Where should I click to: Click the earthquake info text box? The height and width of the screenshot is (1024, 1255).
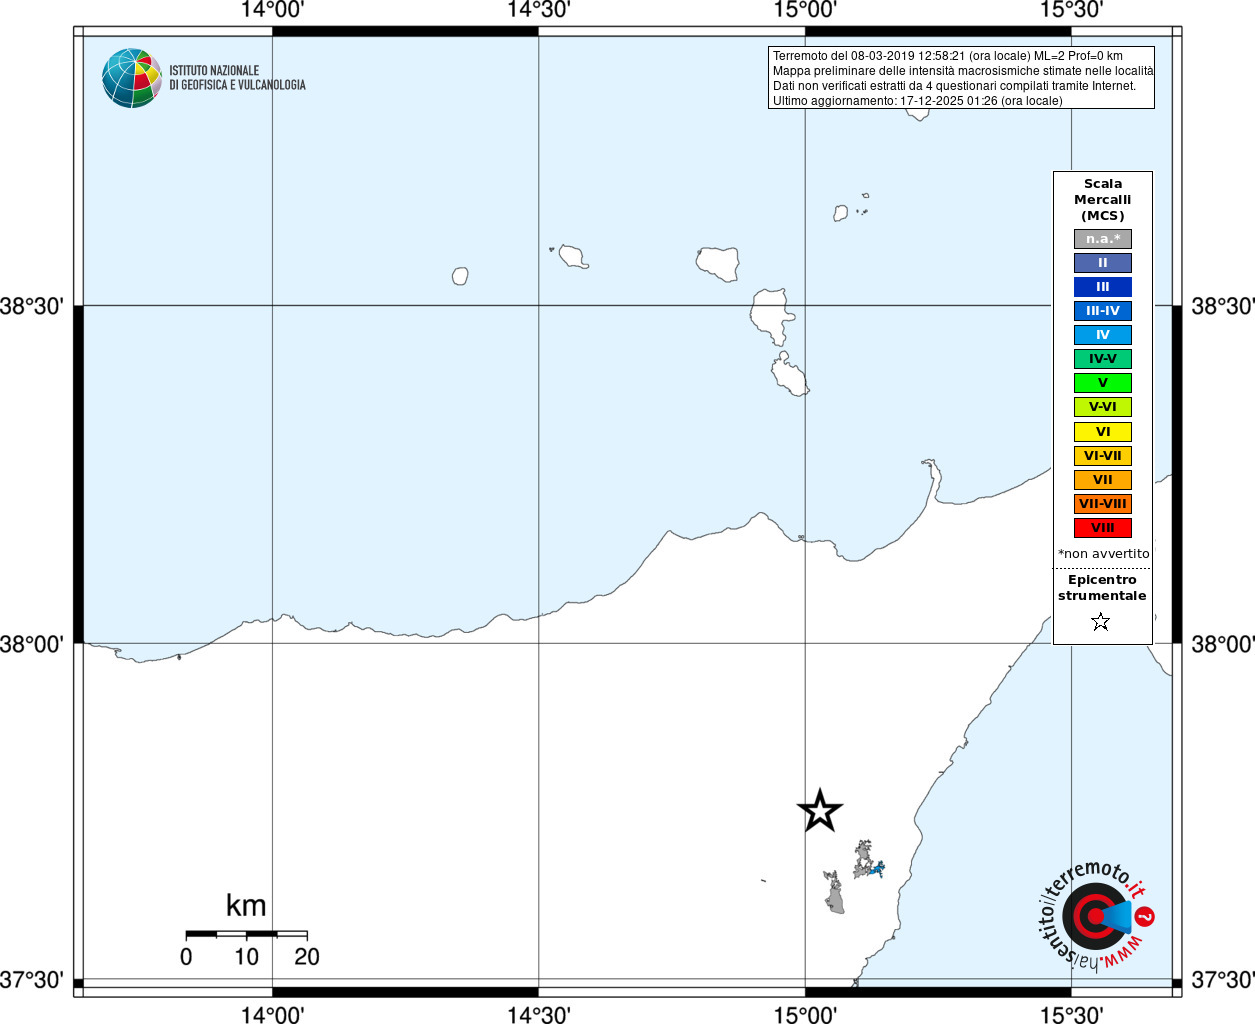pyautogui.click(x=961, y=78)
